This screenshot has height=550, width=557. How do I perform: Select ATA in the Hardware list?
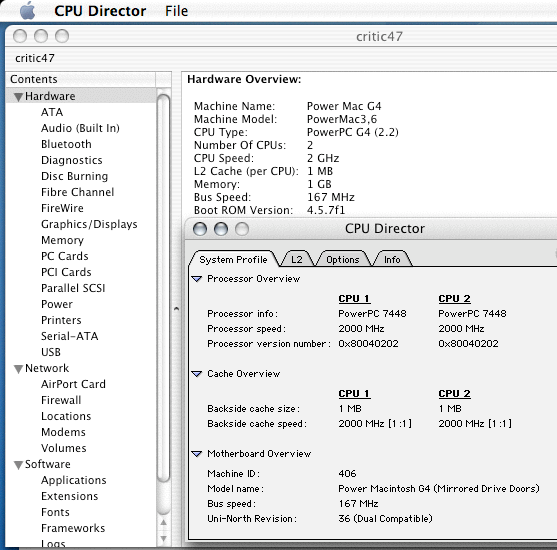click(x=52, y=112)
